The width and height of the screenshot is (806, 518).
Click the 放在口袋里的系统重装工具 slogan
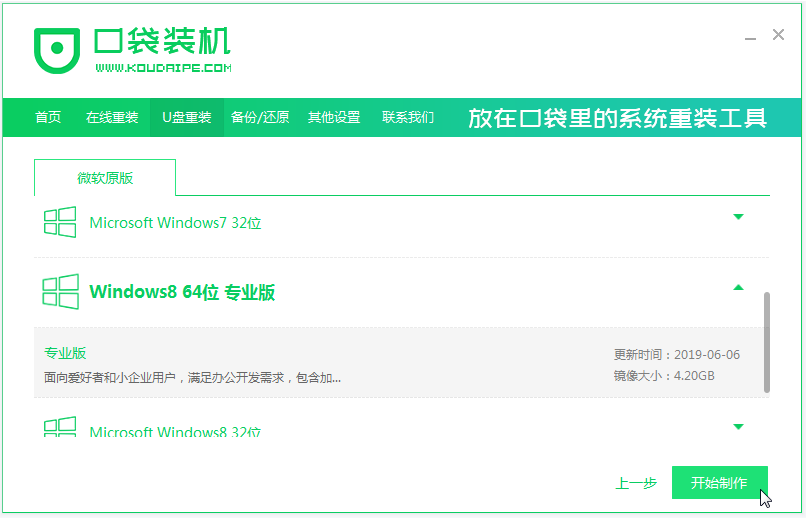[617, 118]
